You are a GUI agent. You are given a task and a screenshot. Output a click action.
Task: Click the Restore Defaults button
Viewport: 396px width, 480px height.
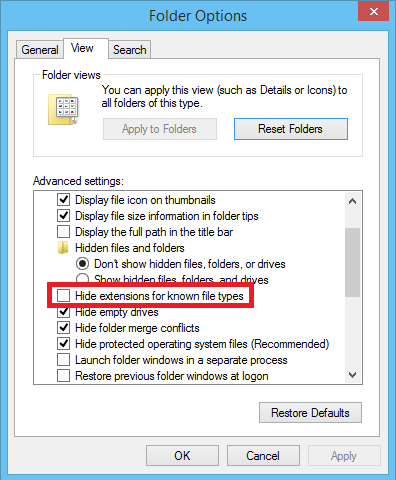point(310,413)
